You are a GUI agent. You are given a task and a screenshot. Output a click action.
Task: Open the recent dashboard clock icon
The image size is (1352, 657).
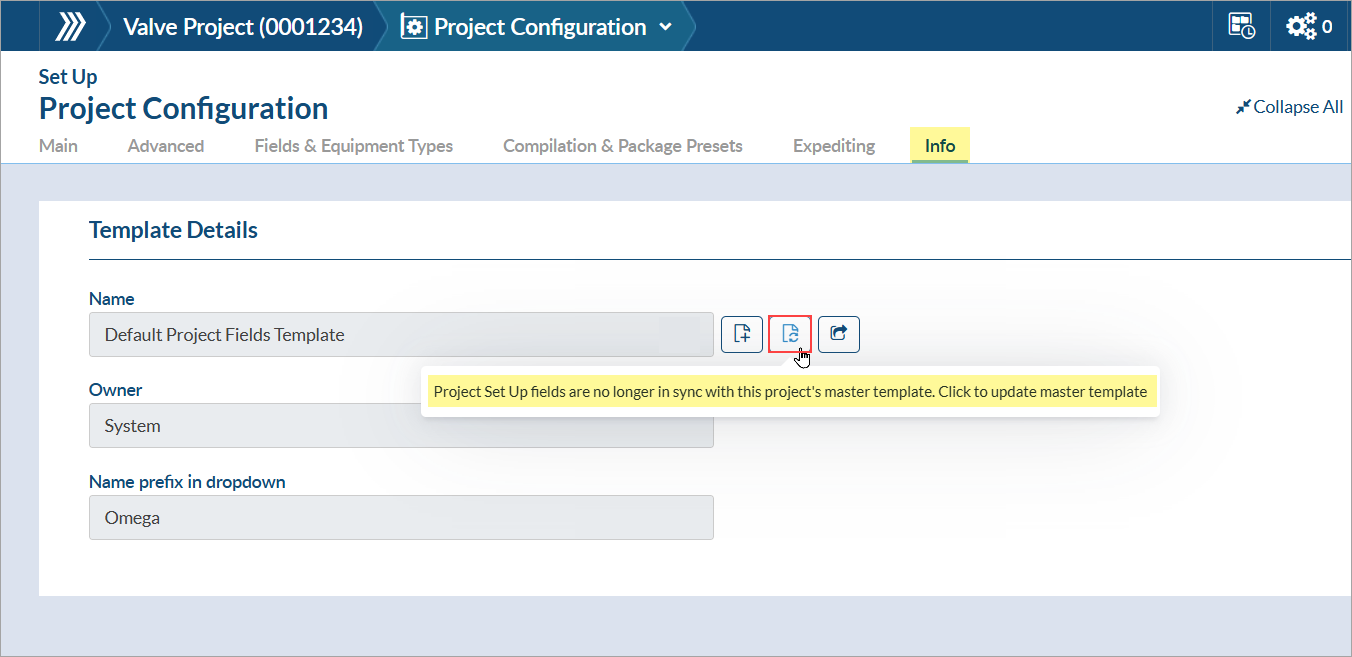click(1241, 27)
